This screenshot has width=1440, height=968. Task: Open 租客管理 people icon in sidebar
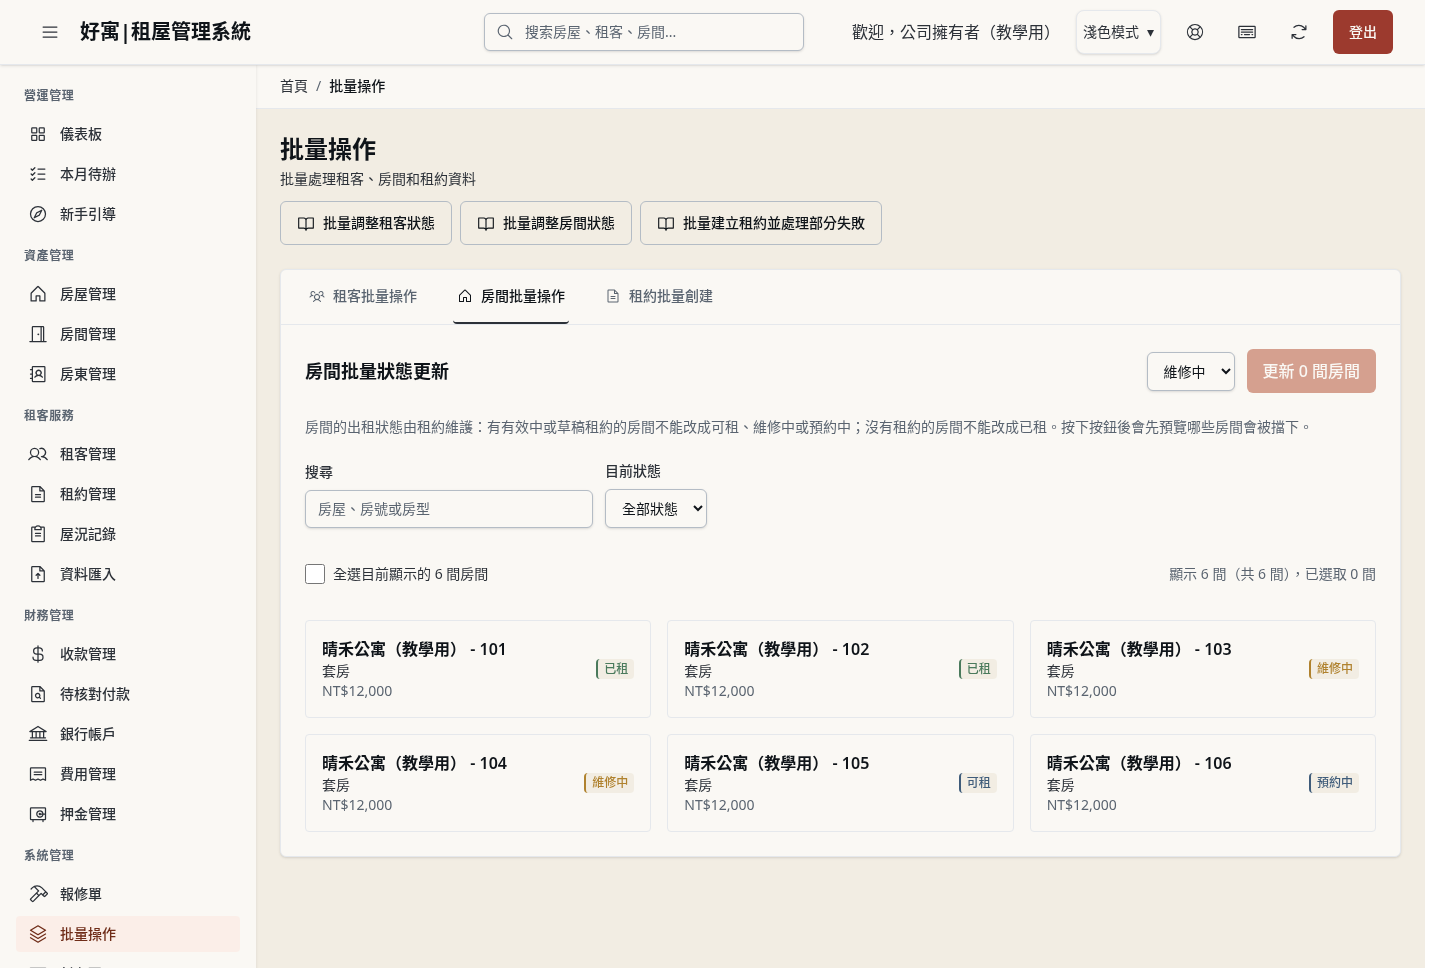point(38,454)
